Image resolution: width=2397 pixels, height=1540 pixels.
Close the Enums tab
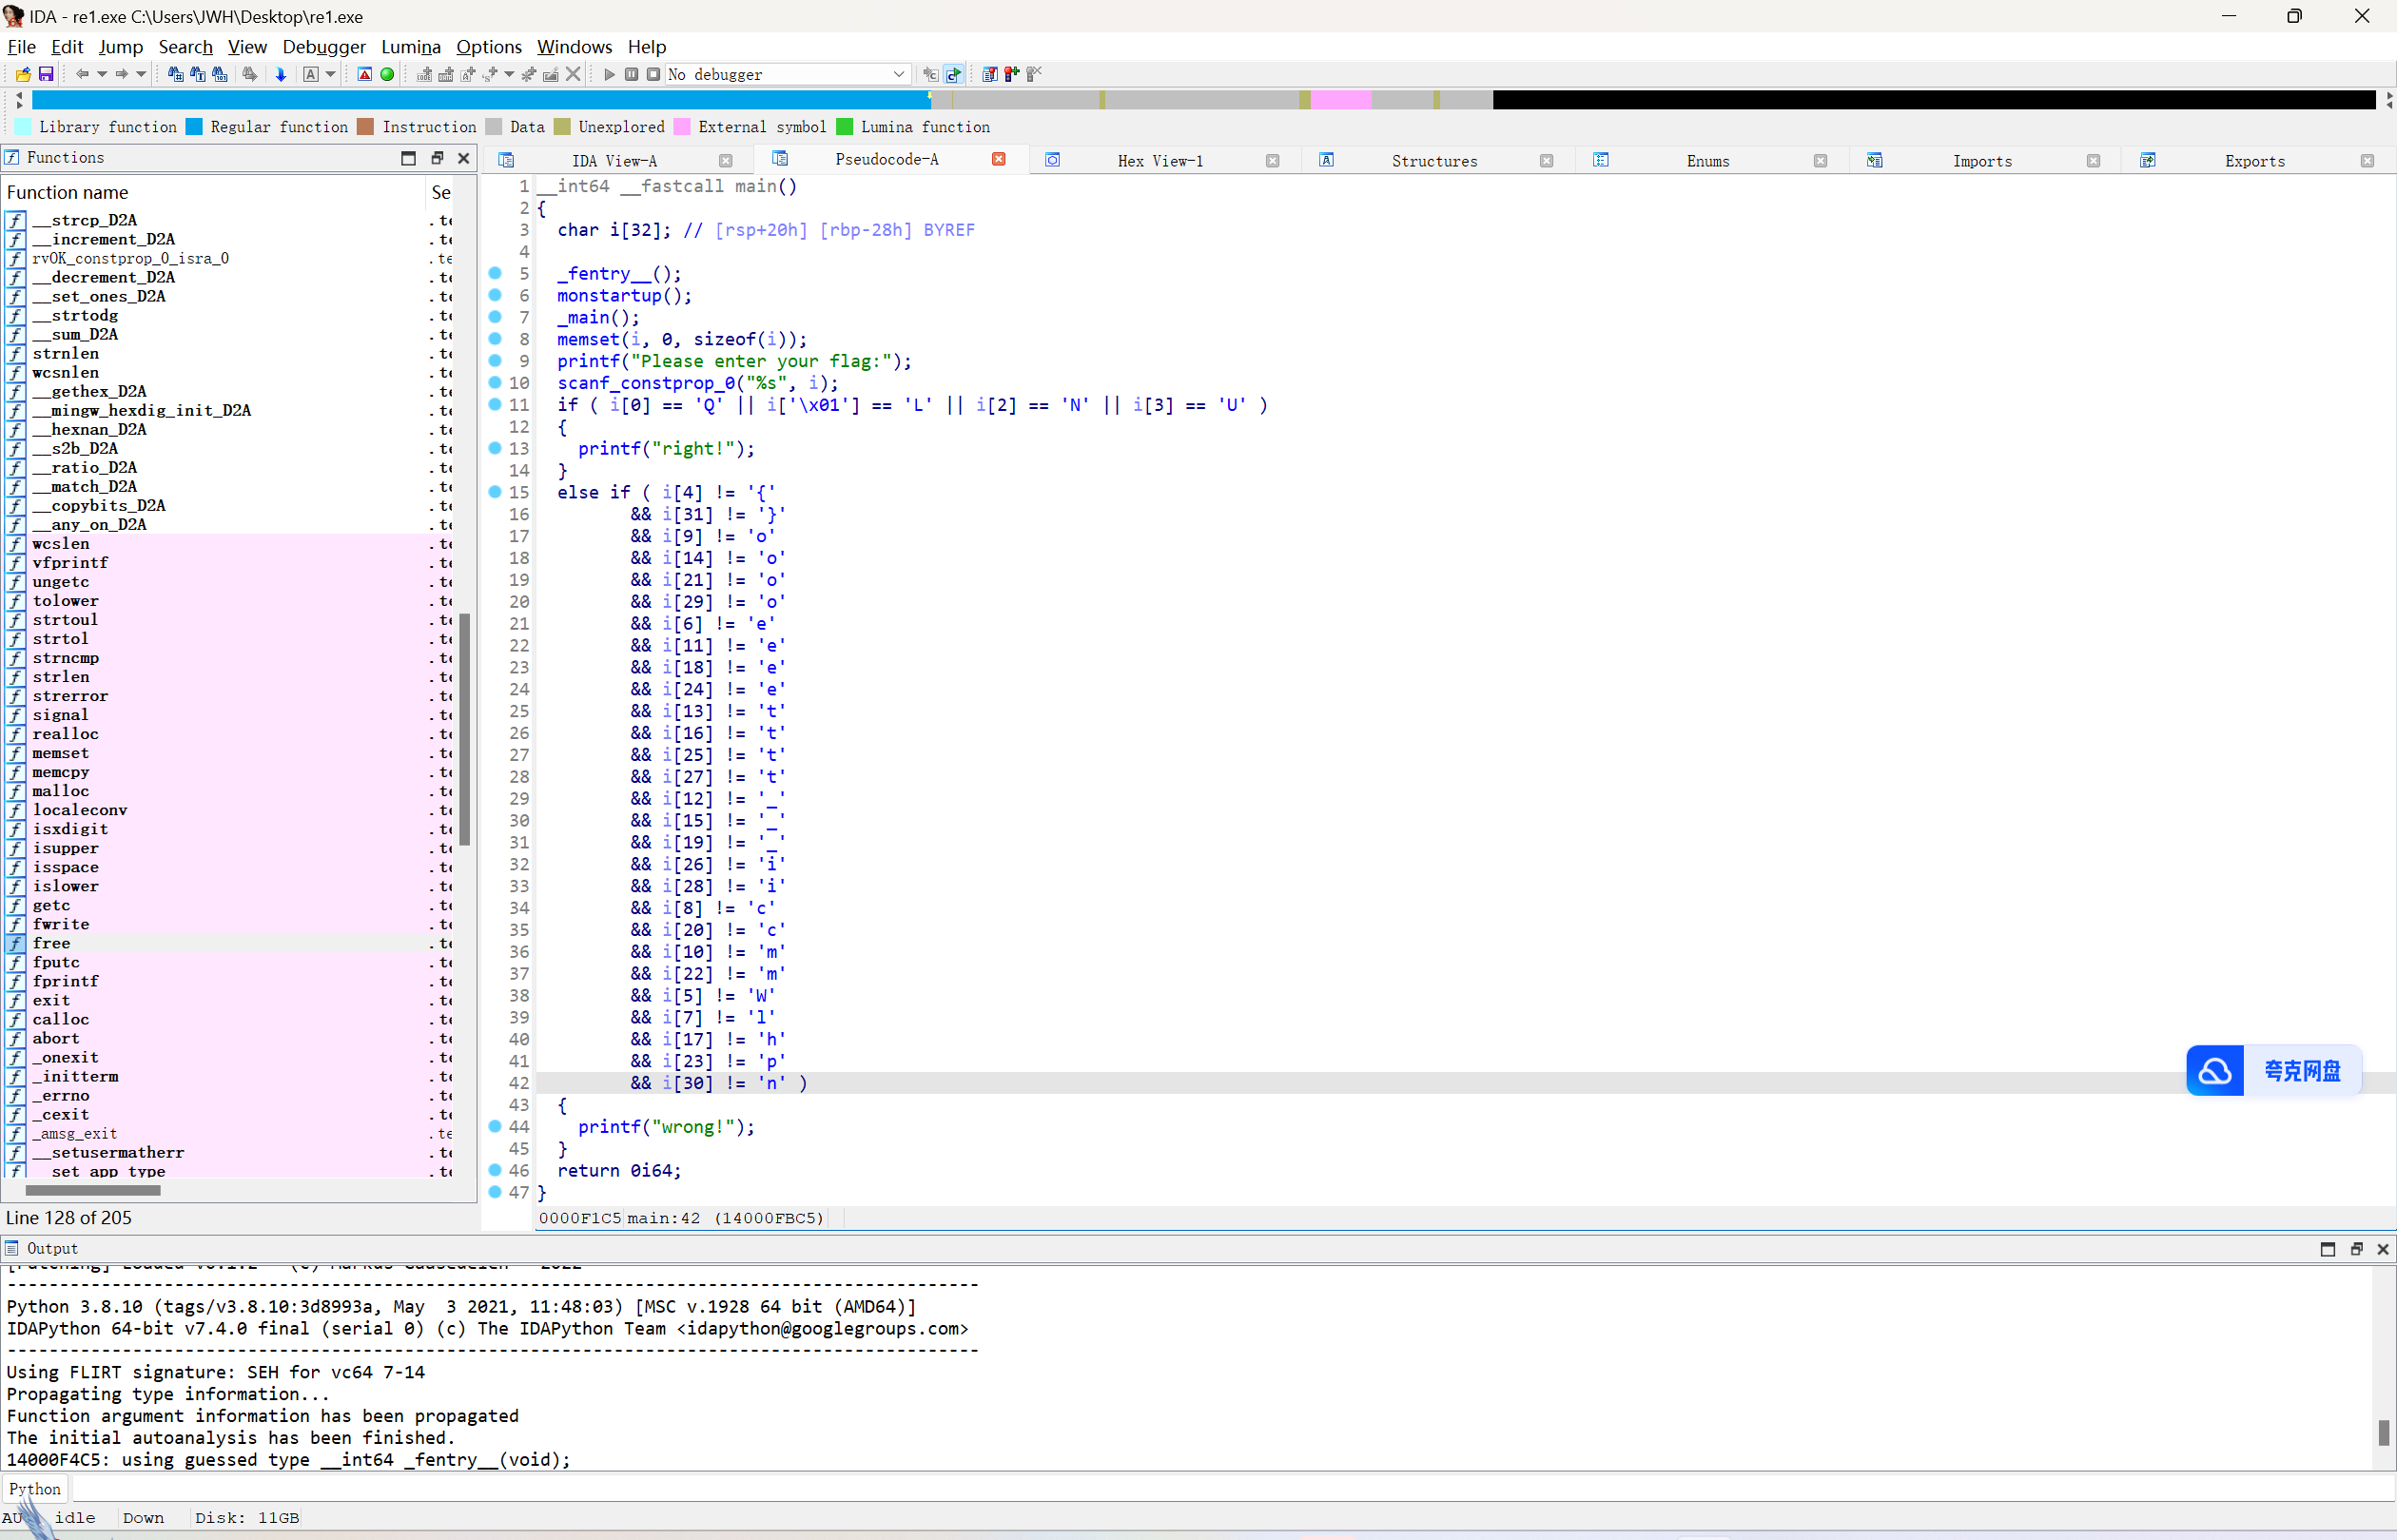[x=1820, y=161]
